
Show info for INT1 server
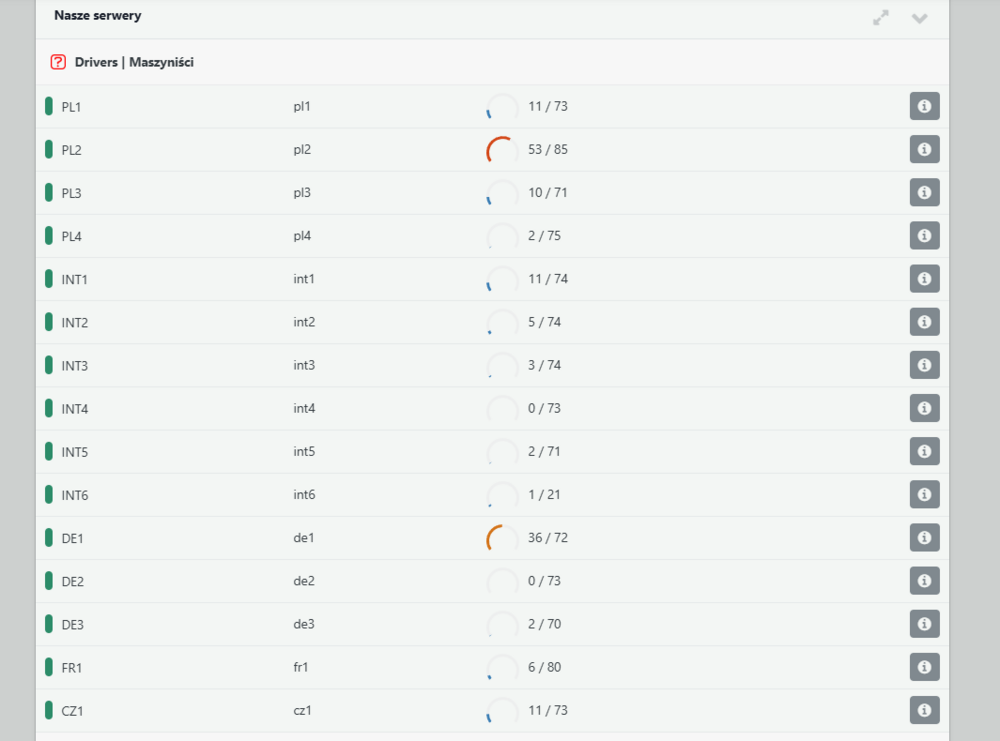click(924, 278)
